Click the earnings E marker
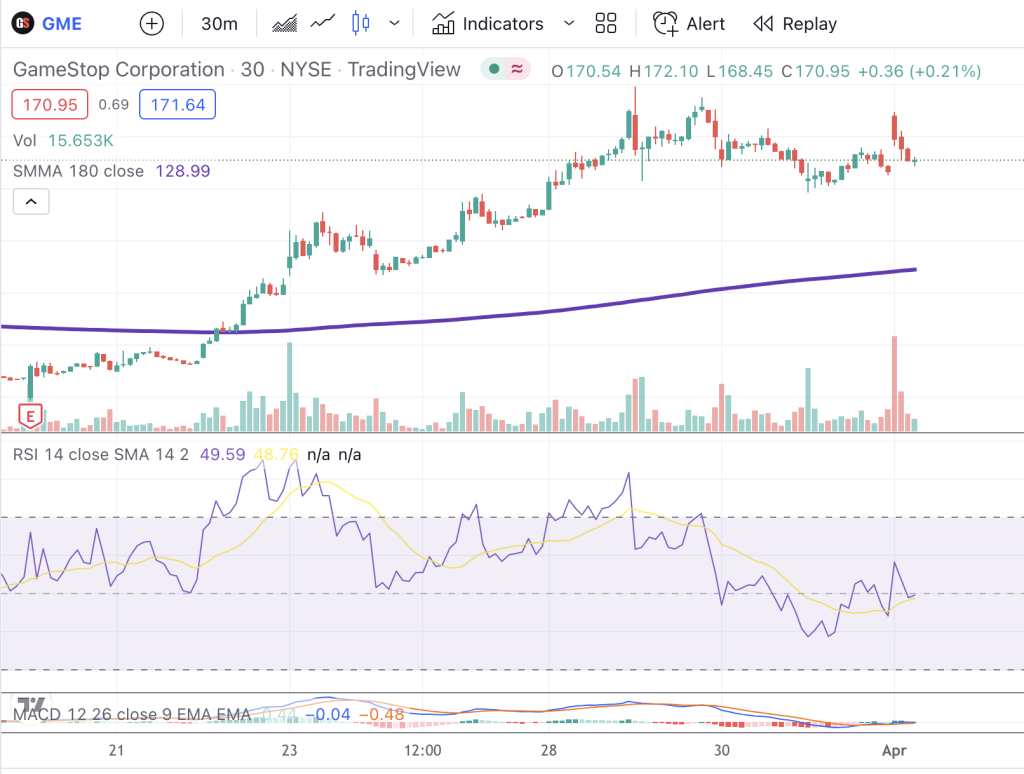 point(30,416)
